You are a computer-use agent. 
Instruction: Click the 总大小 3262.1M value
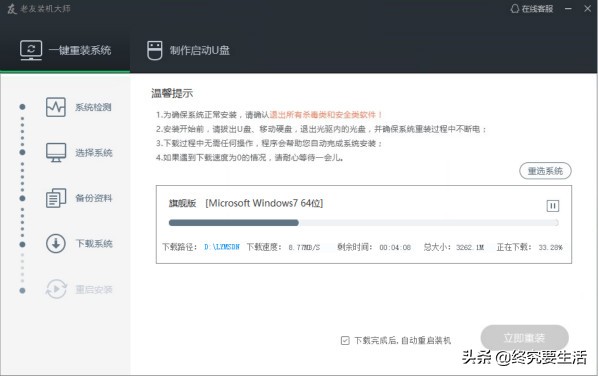click(x=470, y=247)
